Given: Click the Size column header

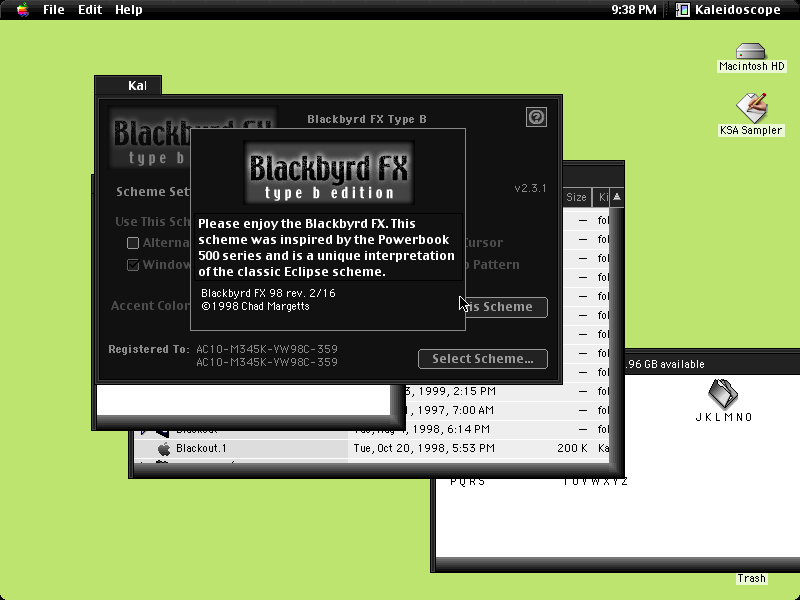Looking at the screenshot, I should [577, 197].
